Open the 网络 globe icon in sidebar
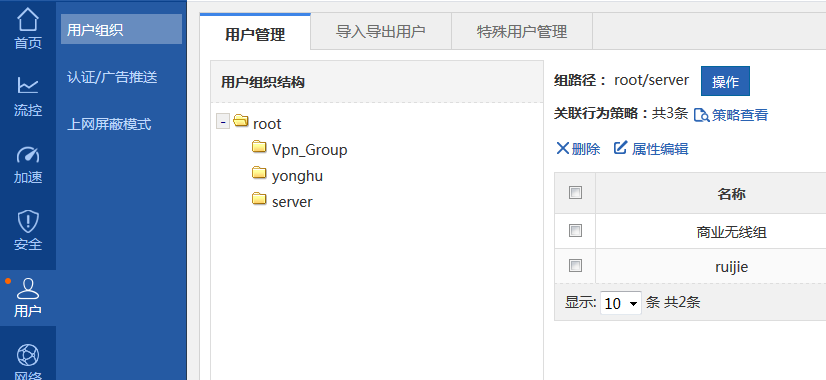The width and height of the screenshot is (826, 380). (x=27, y=355)
